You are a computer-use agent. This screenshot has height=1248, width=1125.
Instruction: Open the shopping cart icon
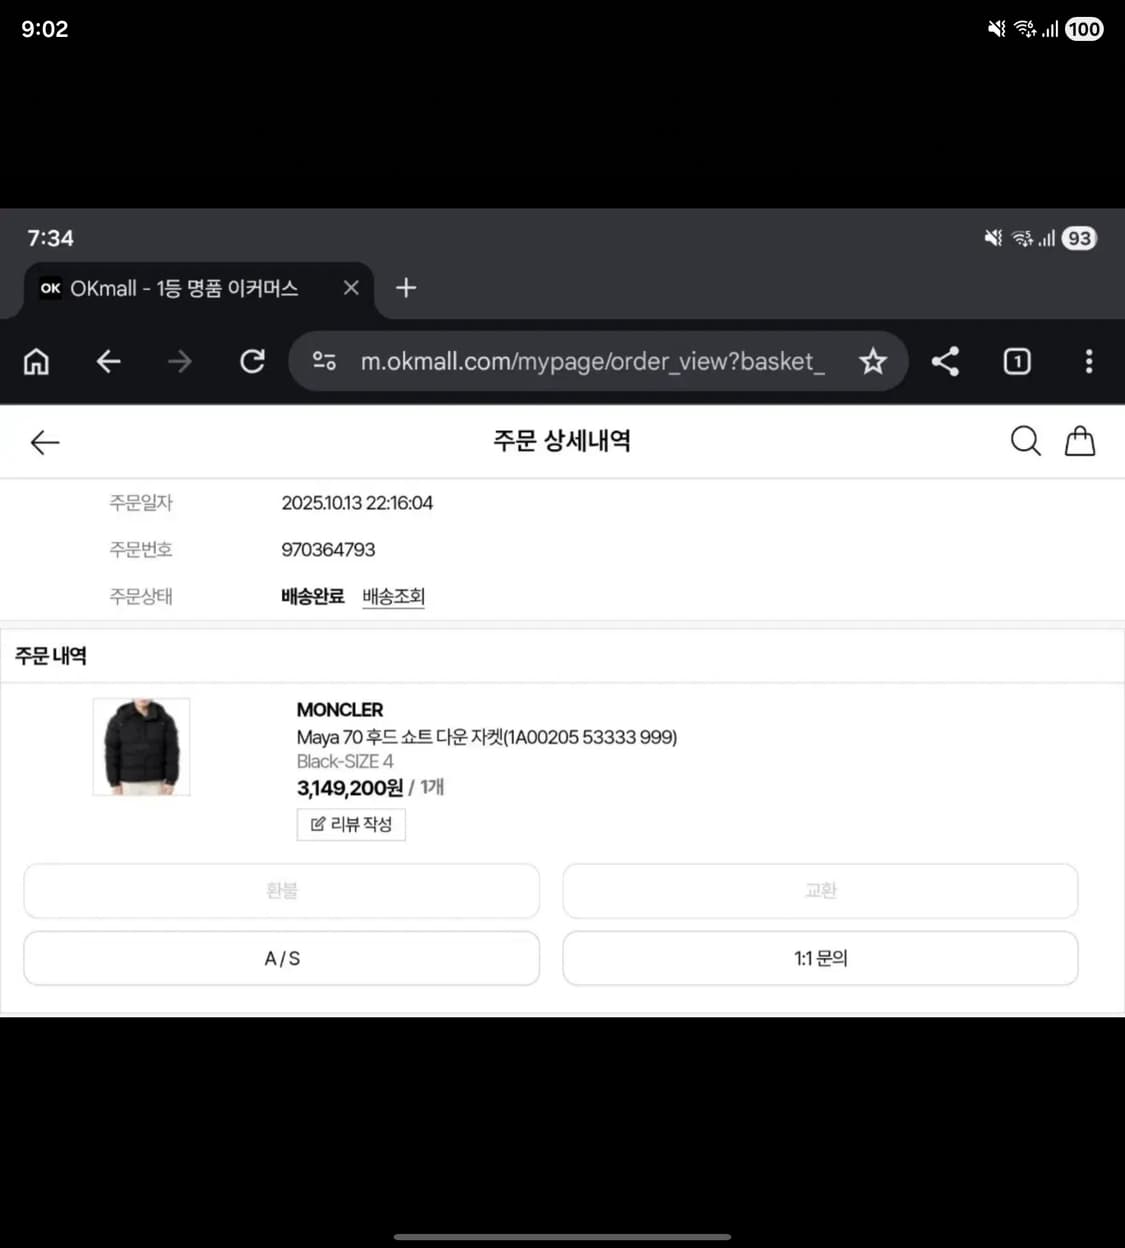pos(1080,440)
